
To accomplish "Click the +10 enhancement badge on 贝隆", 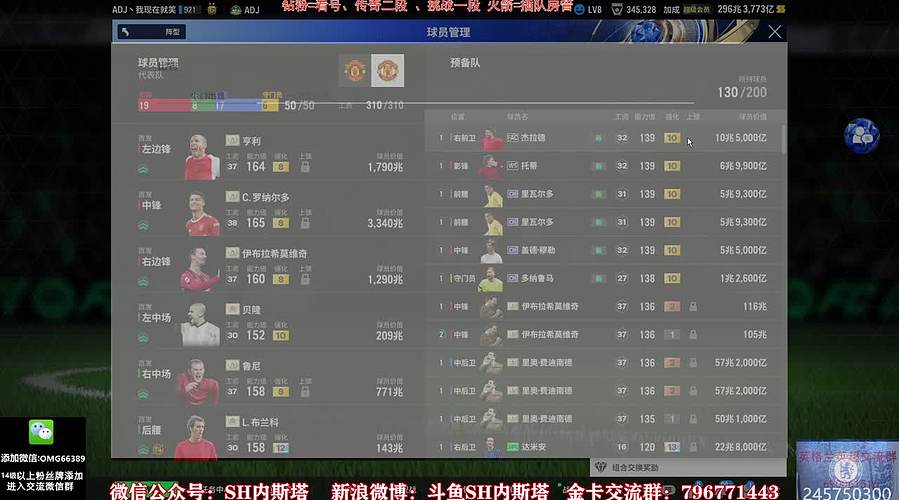I will 280,336.
